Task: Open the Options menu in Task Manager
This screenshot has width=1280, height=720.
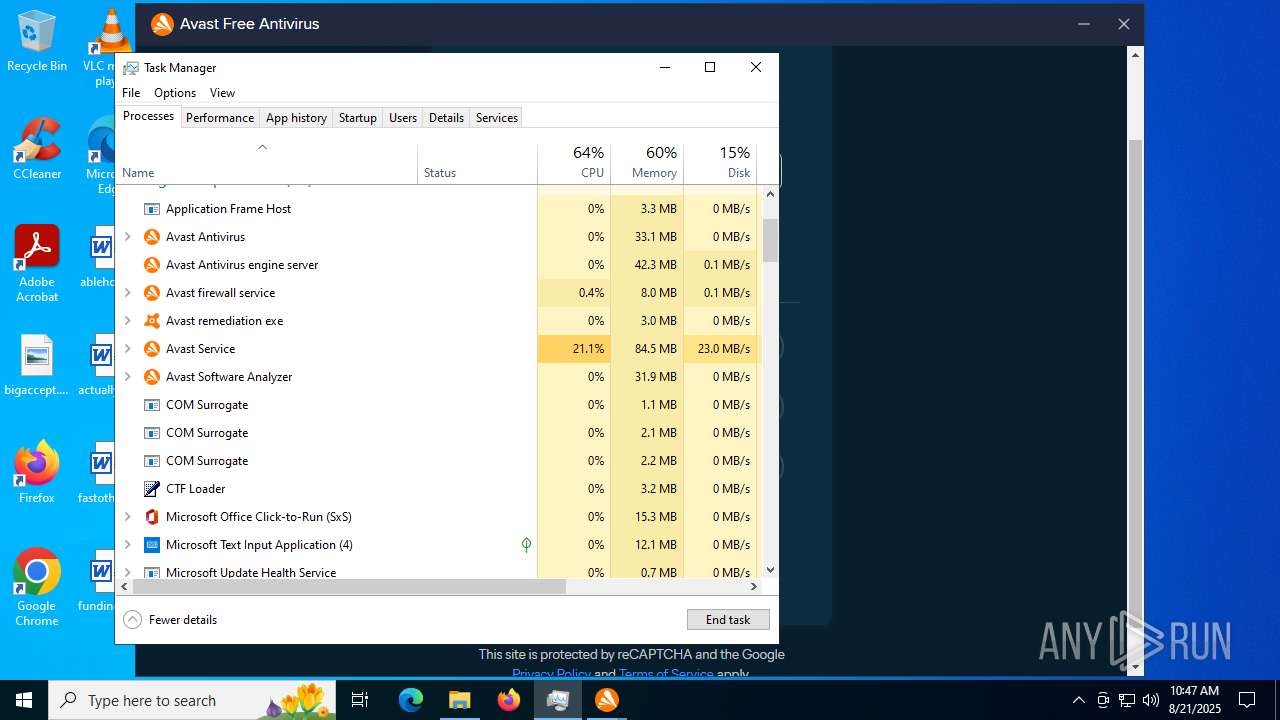Action: (x=175, y=93)
